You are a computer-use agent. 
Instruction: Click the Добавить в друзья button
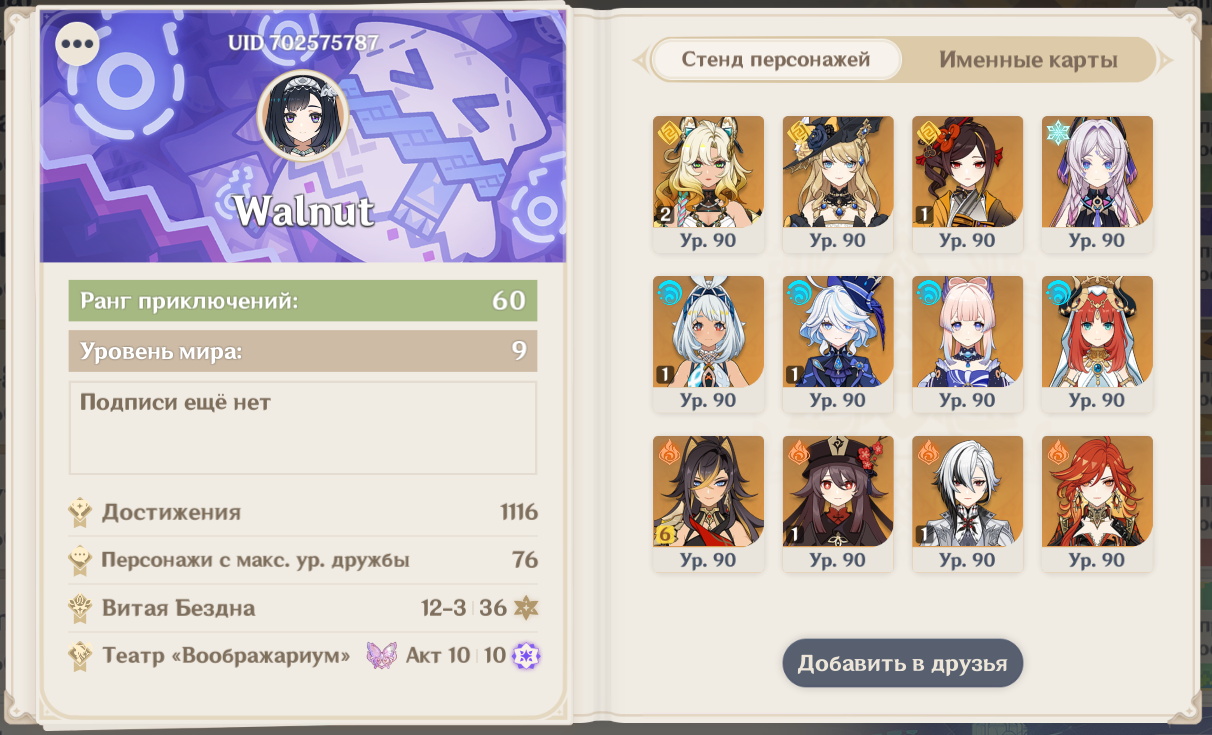click(902, 663)
